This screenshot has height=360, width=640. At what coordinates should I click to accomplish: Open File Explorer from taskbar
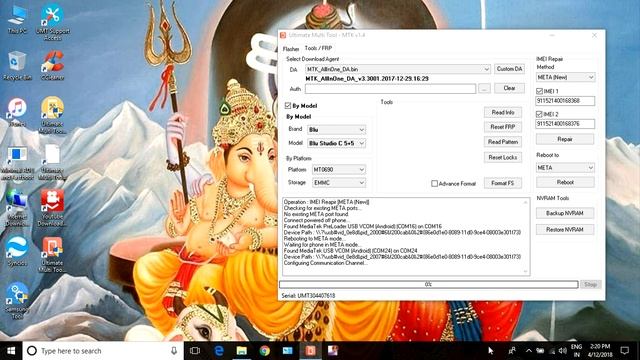pyautogui.click(x=242, y=351)
